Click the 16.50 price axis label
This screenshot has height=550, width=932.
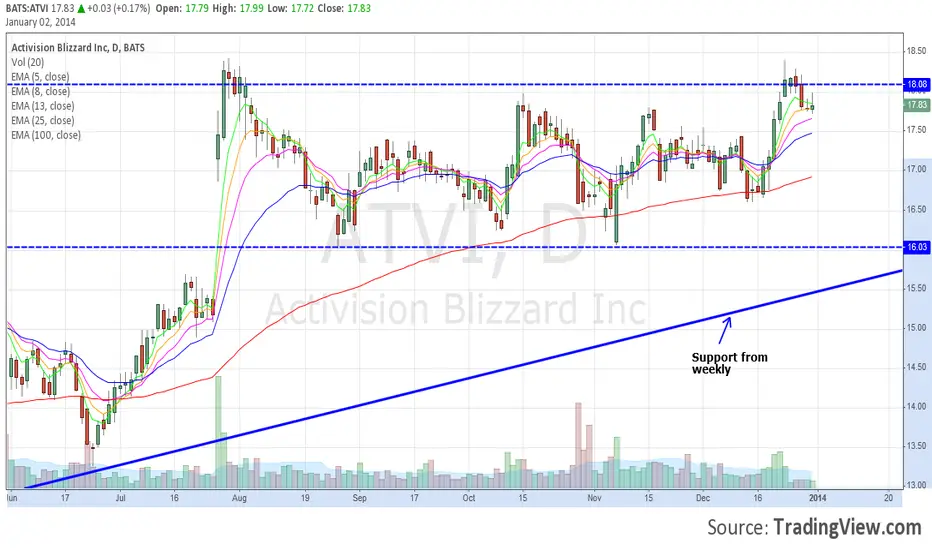tap(916, 209)
